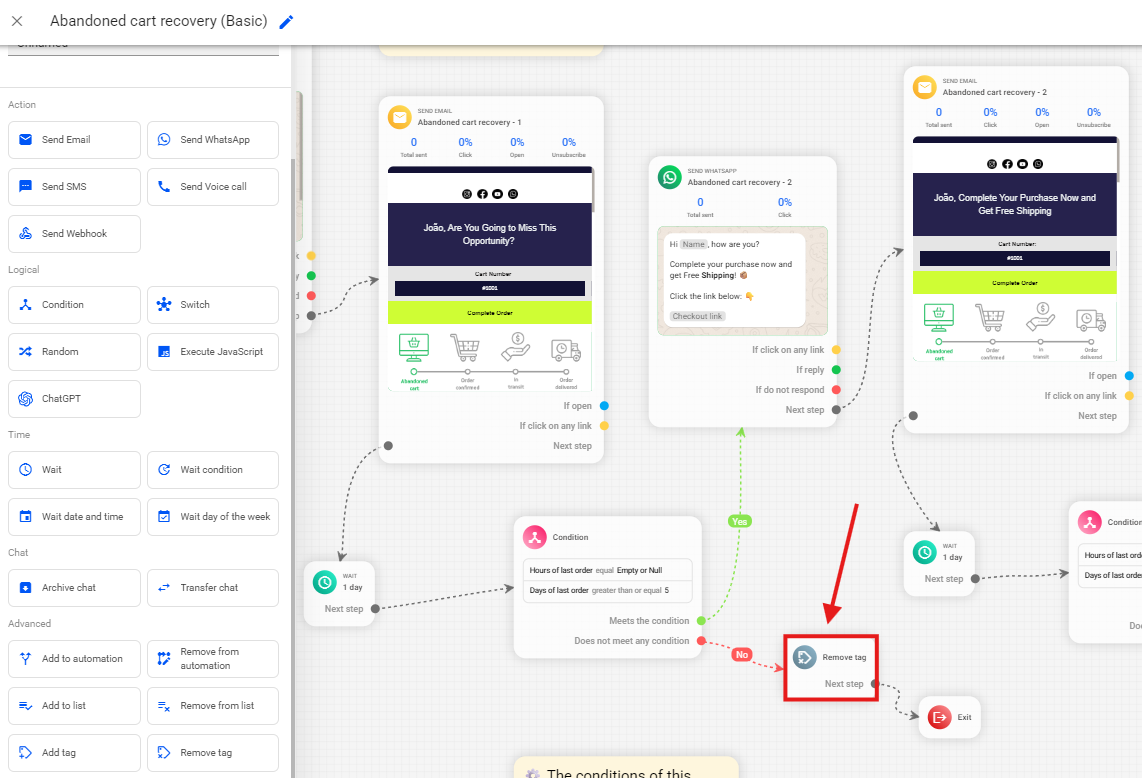The height and width of the screenshot is (778, 1142).
Task: Click the red No branch label
Action: (741, 654)
